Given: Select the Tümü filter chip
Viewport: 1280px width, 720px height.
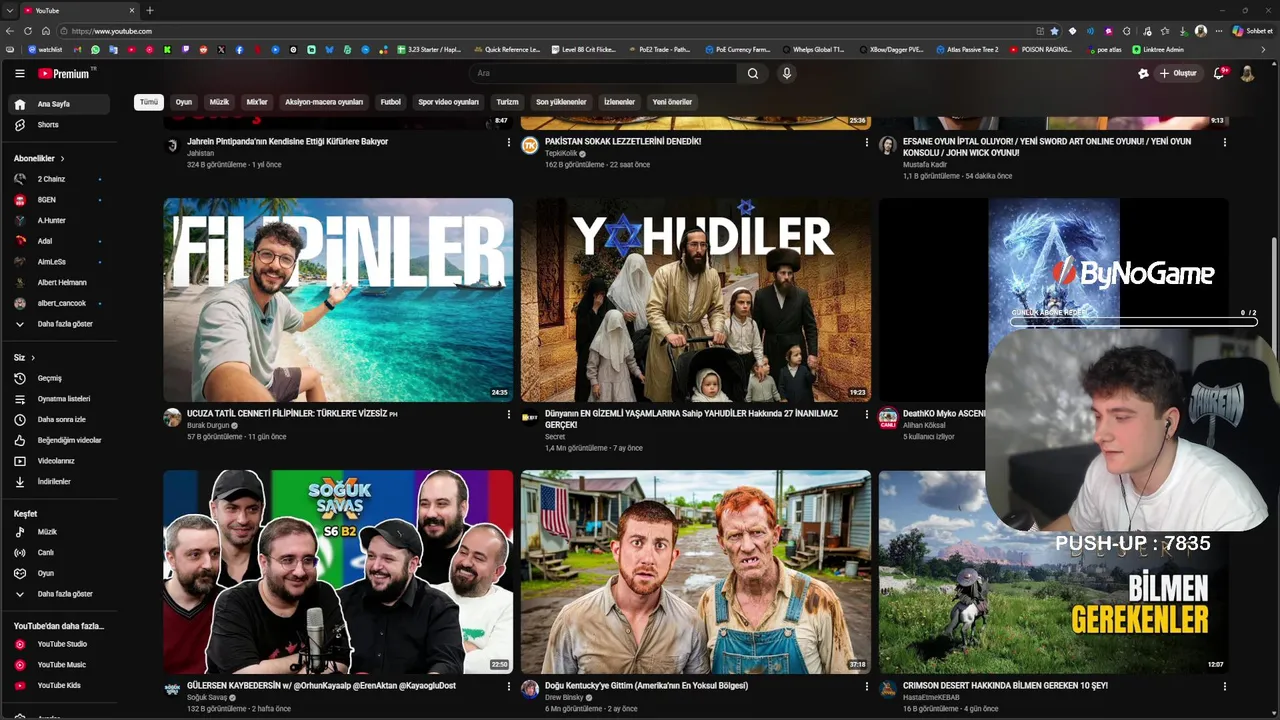Looking at the screenshot, I should tap(149, 102).
